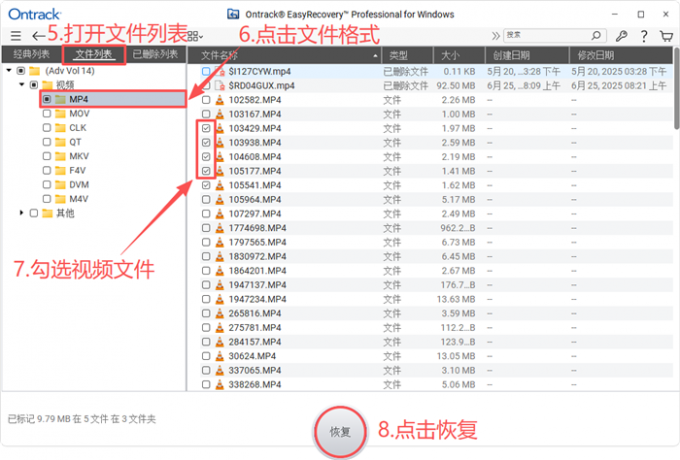Screen dimensions: 680x460
Task: Expand the 其他 folder node
Action: coord(21,213)
